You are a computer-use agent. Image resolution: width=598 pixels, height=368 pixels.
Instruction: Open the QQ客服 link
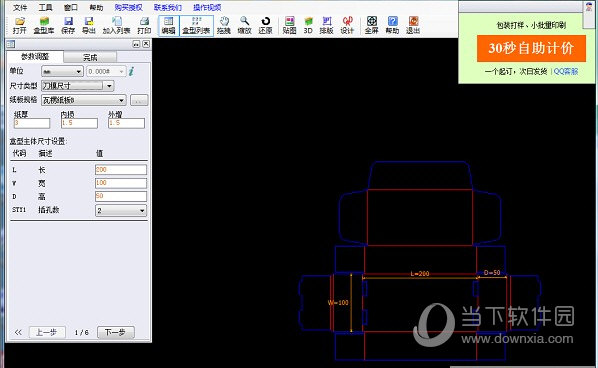[566, 71]
